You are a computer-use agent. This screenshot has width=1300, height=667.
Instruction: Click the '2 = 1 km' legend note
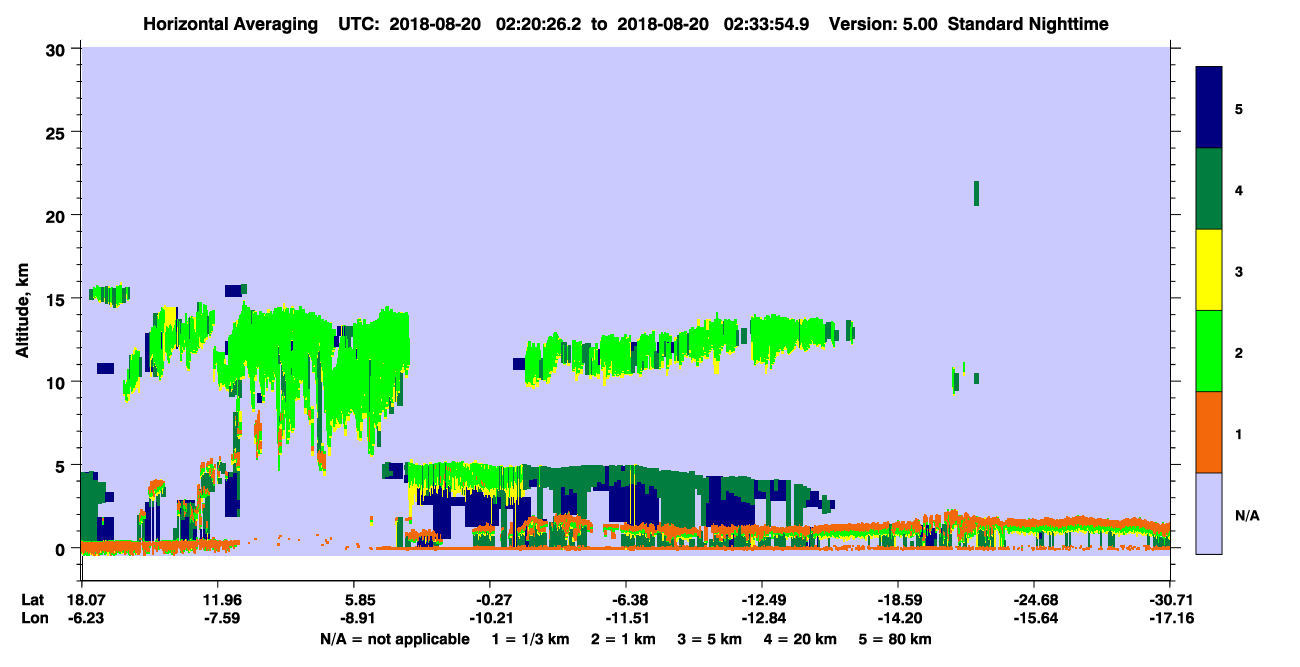(x=623, y=639)
